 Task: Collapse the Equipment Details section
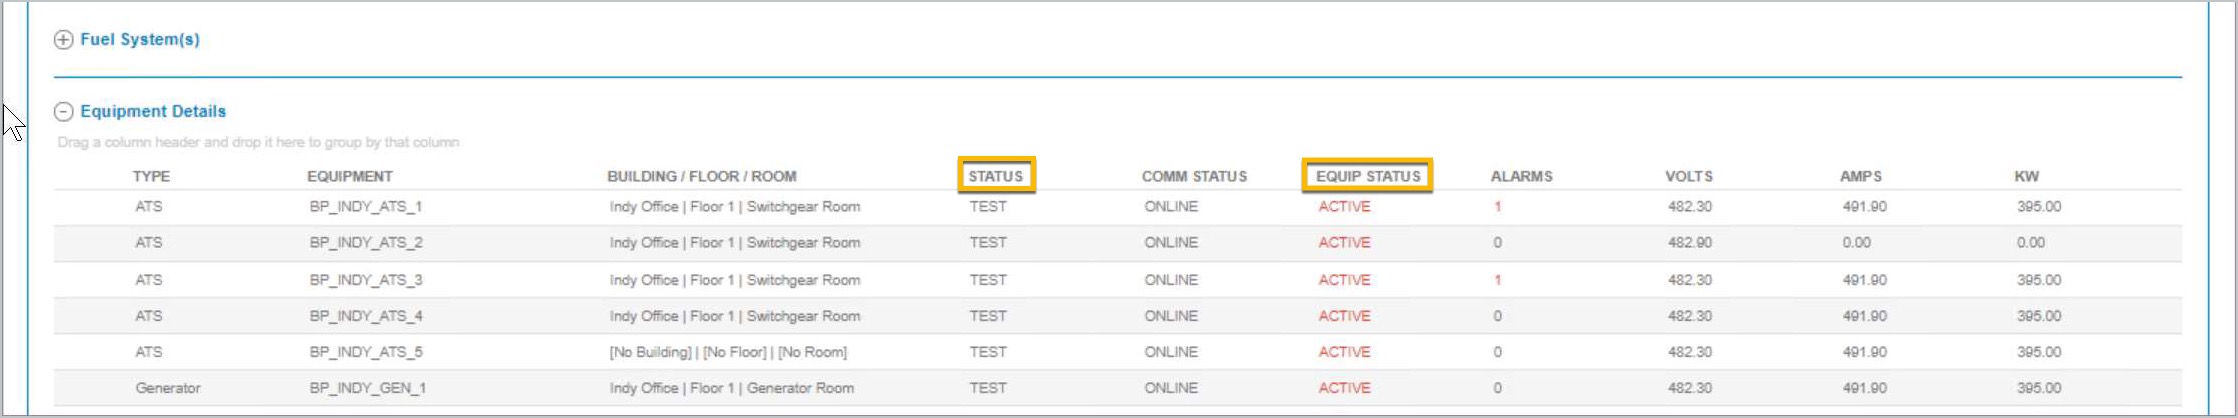point(63,112)
